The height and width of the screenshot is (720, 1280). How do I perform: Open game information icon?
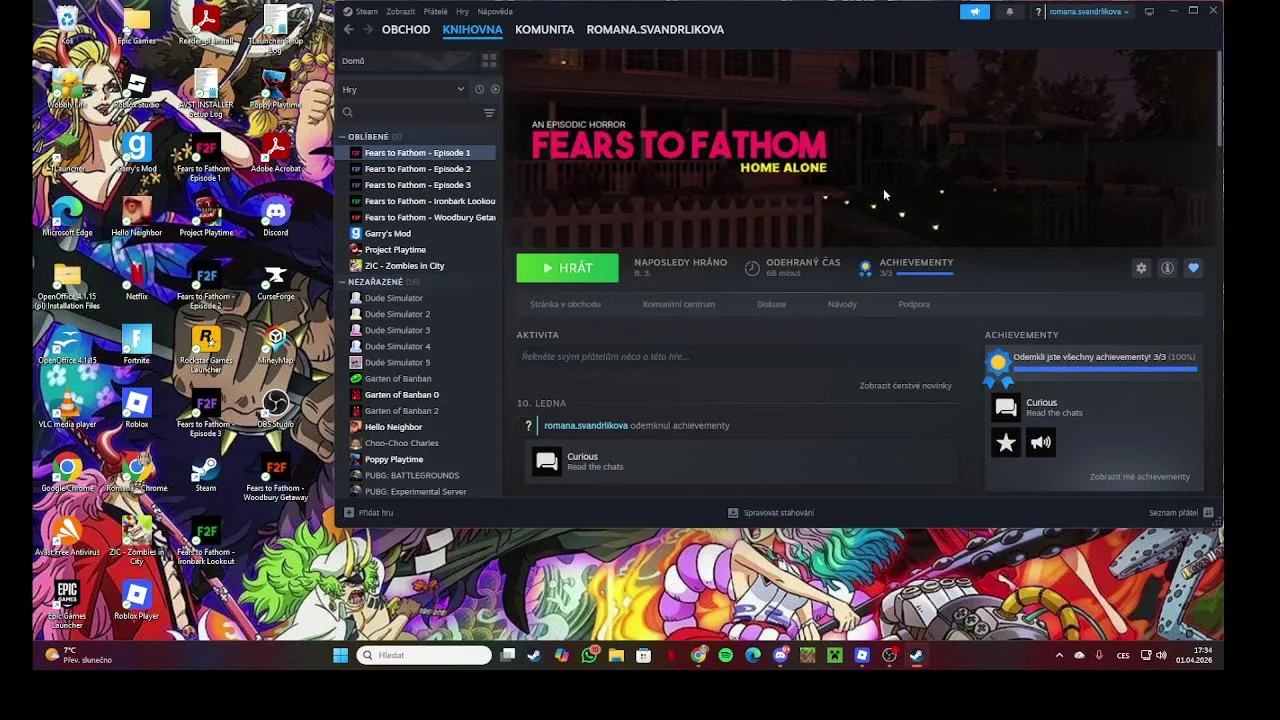(1167, 268)
